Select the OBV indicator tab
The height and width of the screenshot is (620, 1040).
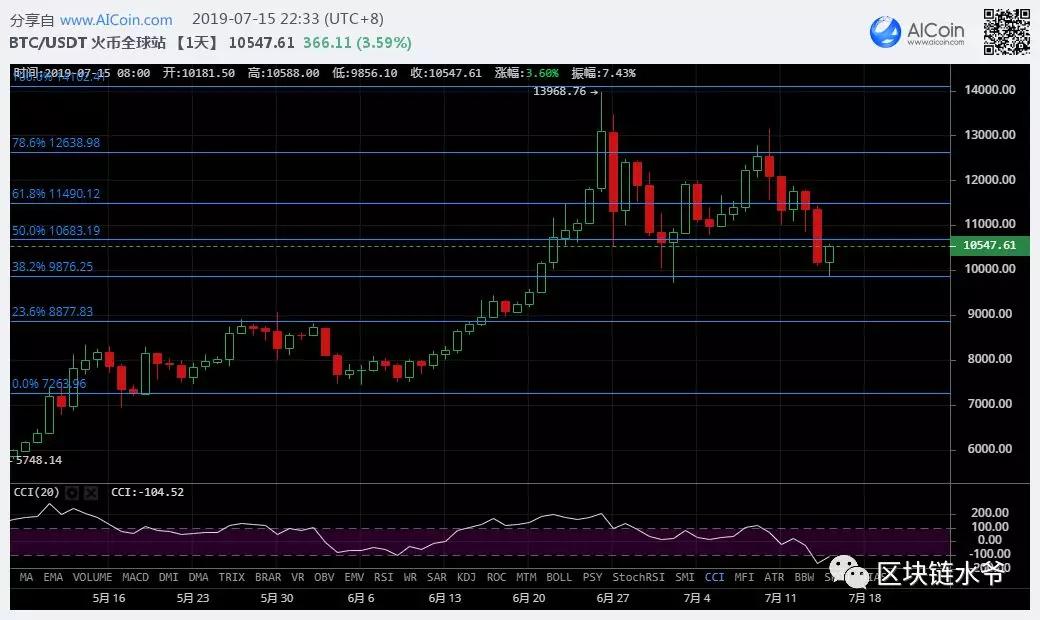point(324,577)
